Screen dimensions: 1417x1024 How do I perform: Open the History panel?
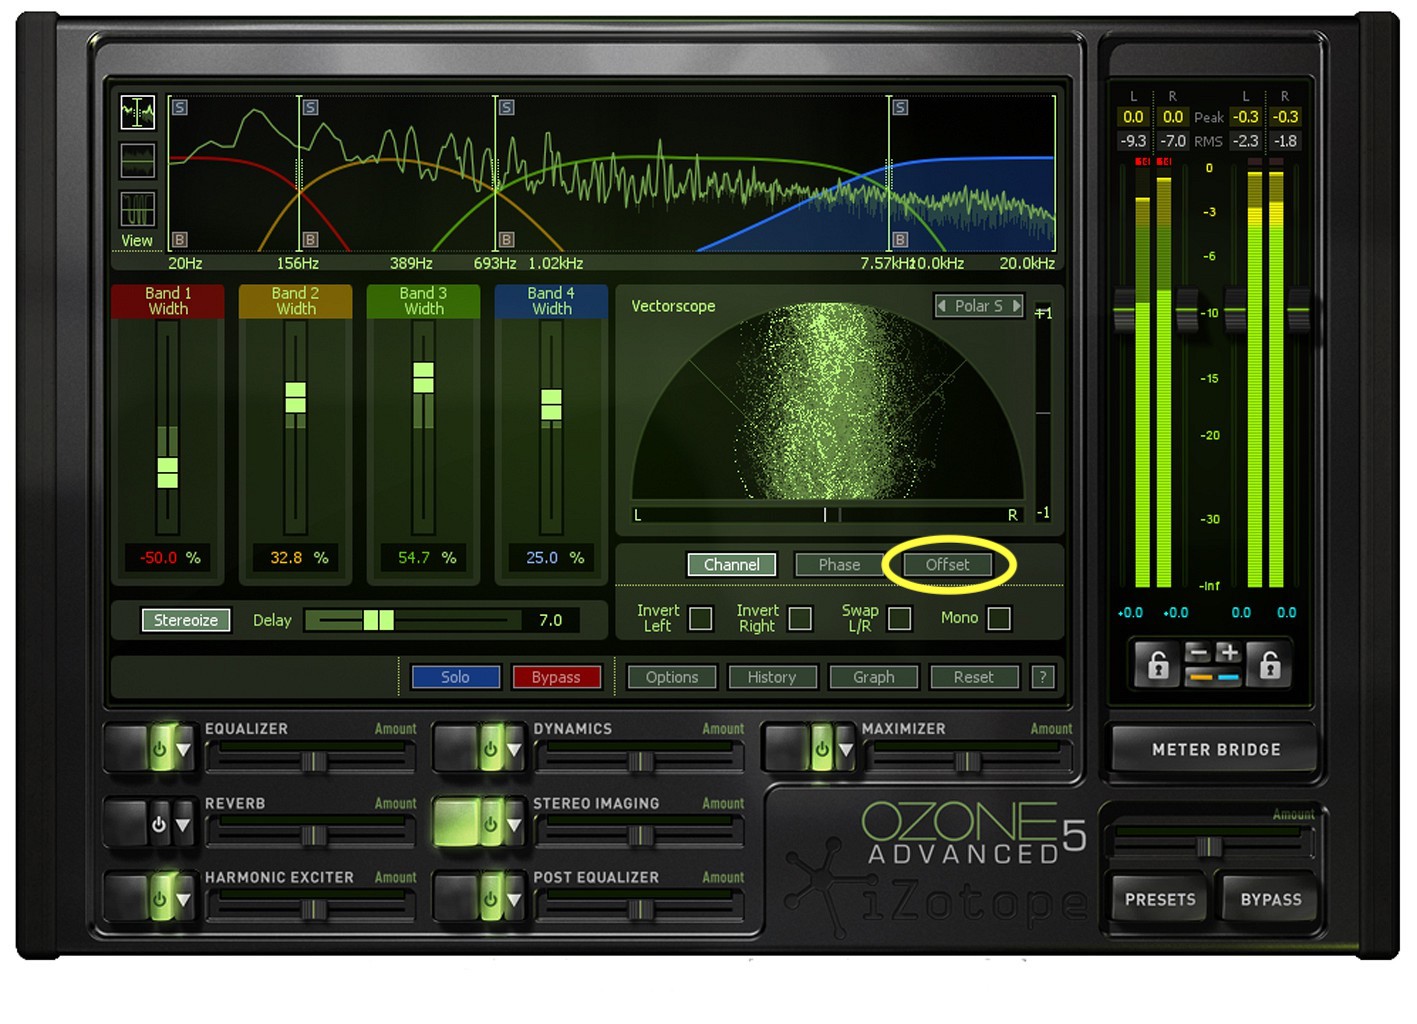click(x=772, y=677)
